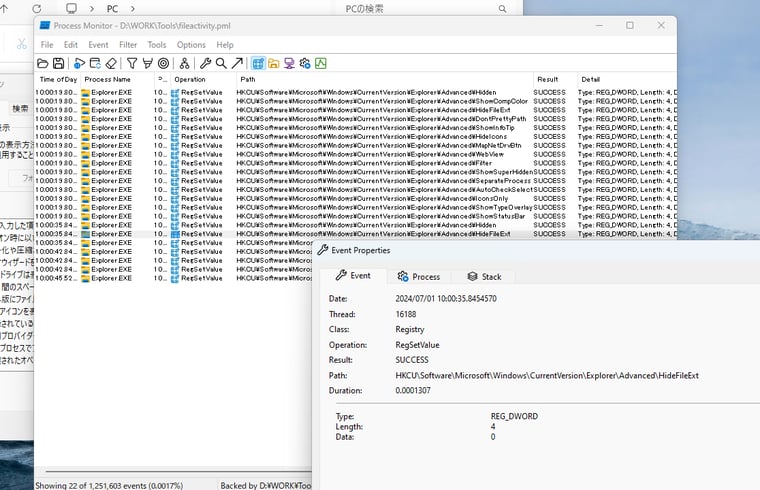Image resolution: width=760 pixels, height=490 pixels.
Task: Switch to the Process tab
Action: tap(419, 276)
